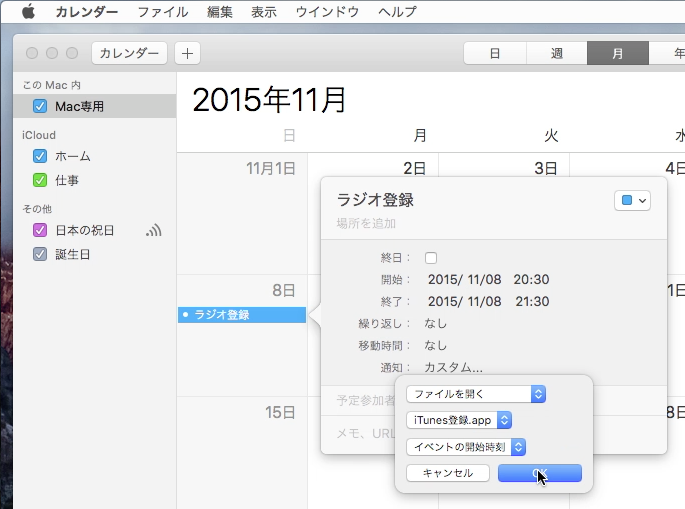The width and height of the screenshot is (685, 509).
Task: Hide the 仕事 calendar
Action: click(x=40, y=181)
